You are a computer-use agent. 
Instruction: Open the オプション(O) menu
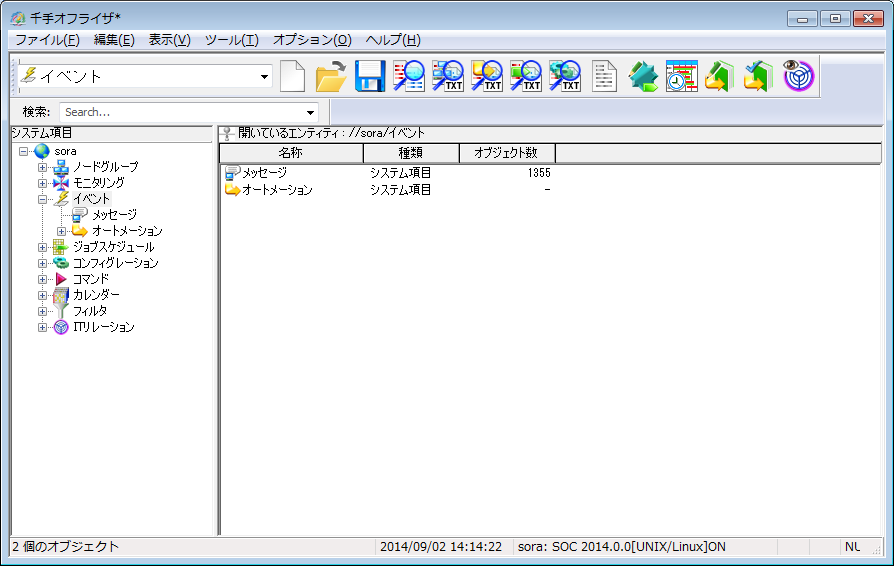(x=312, y=40)
